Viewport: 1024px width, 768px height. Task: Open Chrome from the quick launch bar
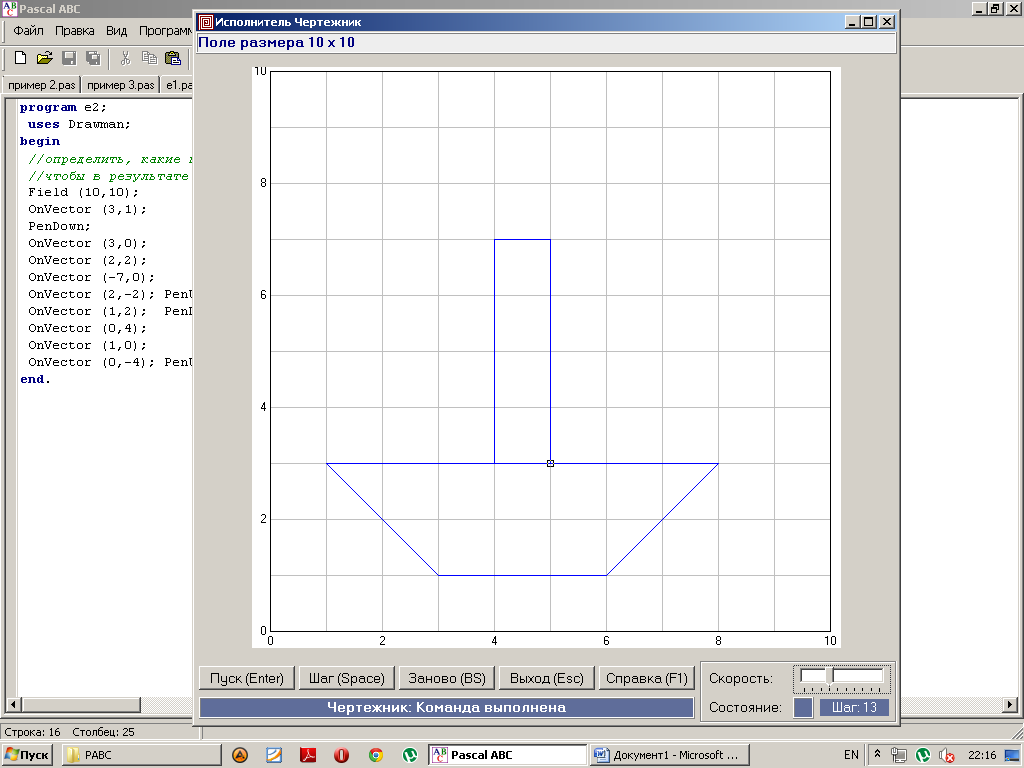pyautogui.click(x=376, y=755)
